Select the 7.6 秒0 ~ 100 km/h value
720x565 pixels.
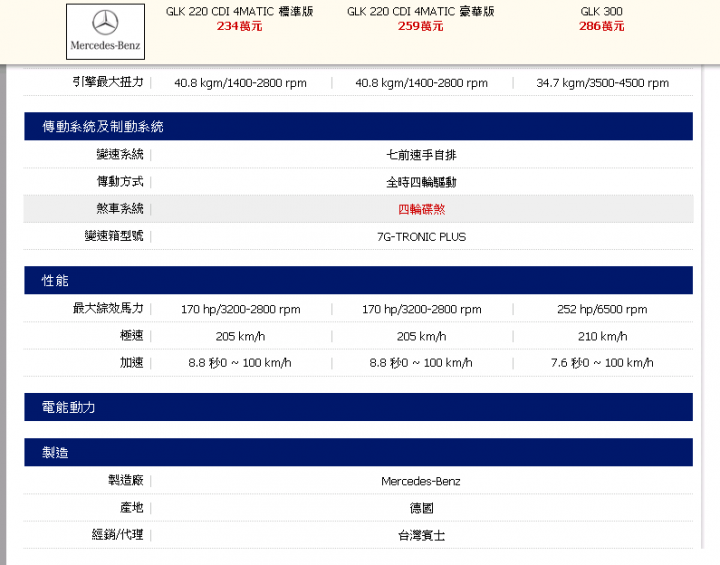602,363
